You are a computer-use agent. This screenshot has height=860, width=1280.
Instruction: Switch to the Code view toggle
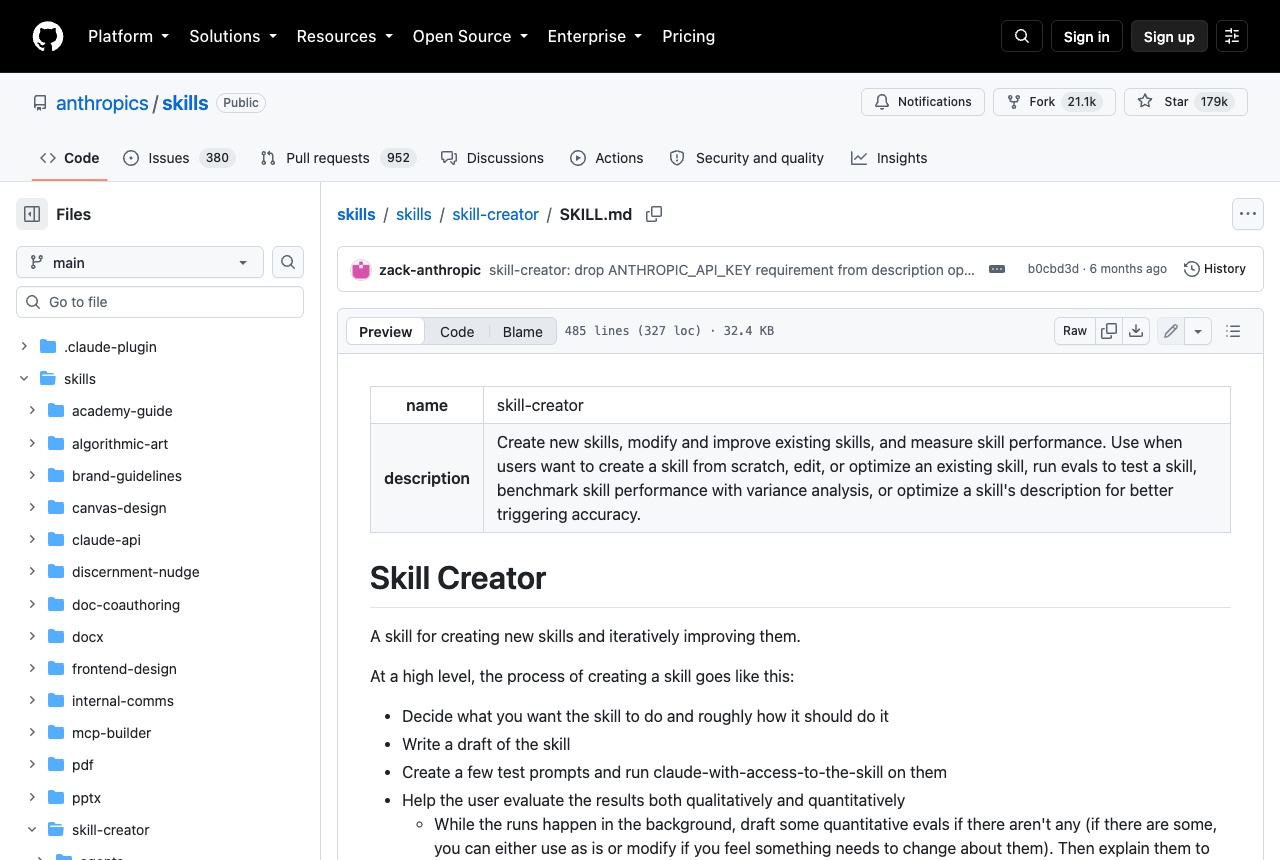coord(457,332)
